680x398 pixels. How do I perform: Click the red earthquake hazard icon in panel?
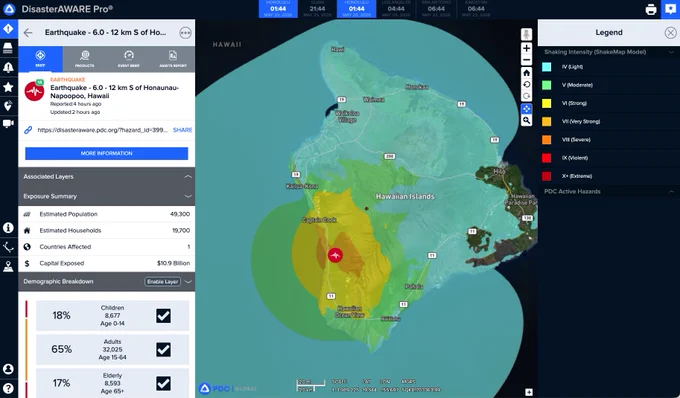point(34,91)
